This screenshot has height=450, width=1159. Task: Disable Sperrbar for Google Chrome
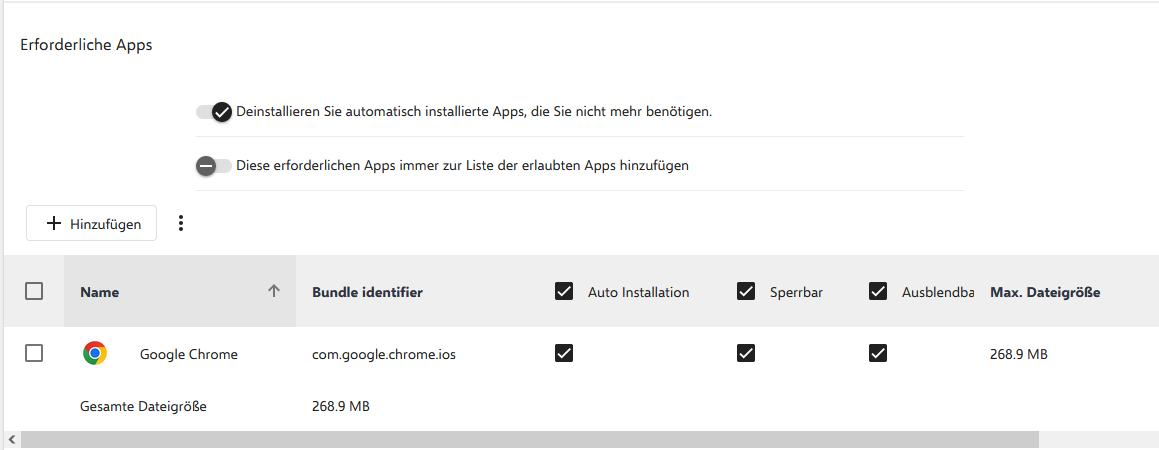tap(745, 353)
